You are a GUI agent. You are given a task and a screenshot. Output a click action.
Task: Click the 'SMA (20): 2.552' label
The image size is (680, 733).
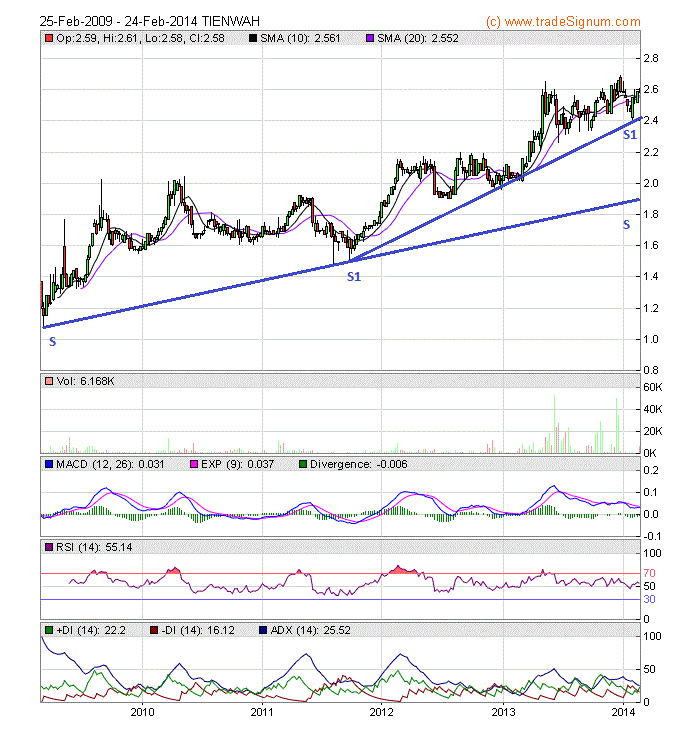[418, 38]
